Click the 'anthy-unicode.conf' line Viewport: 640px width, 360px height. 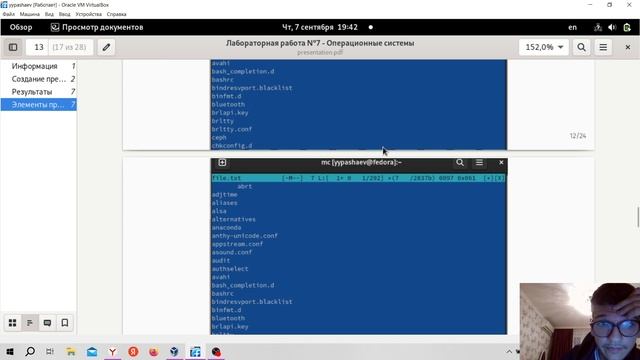point(244,236)
